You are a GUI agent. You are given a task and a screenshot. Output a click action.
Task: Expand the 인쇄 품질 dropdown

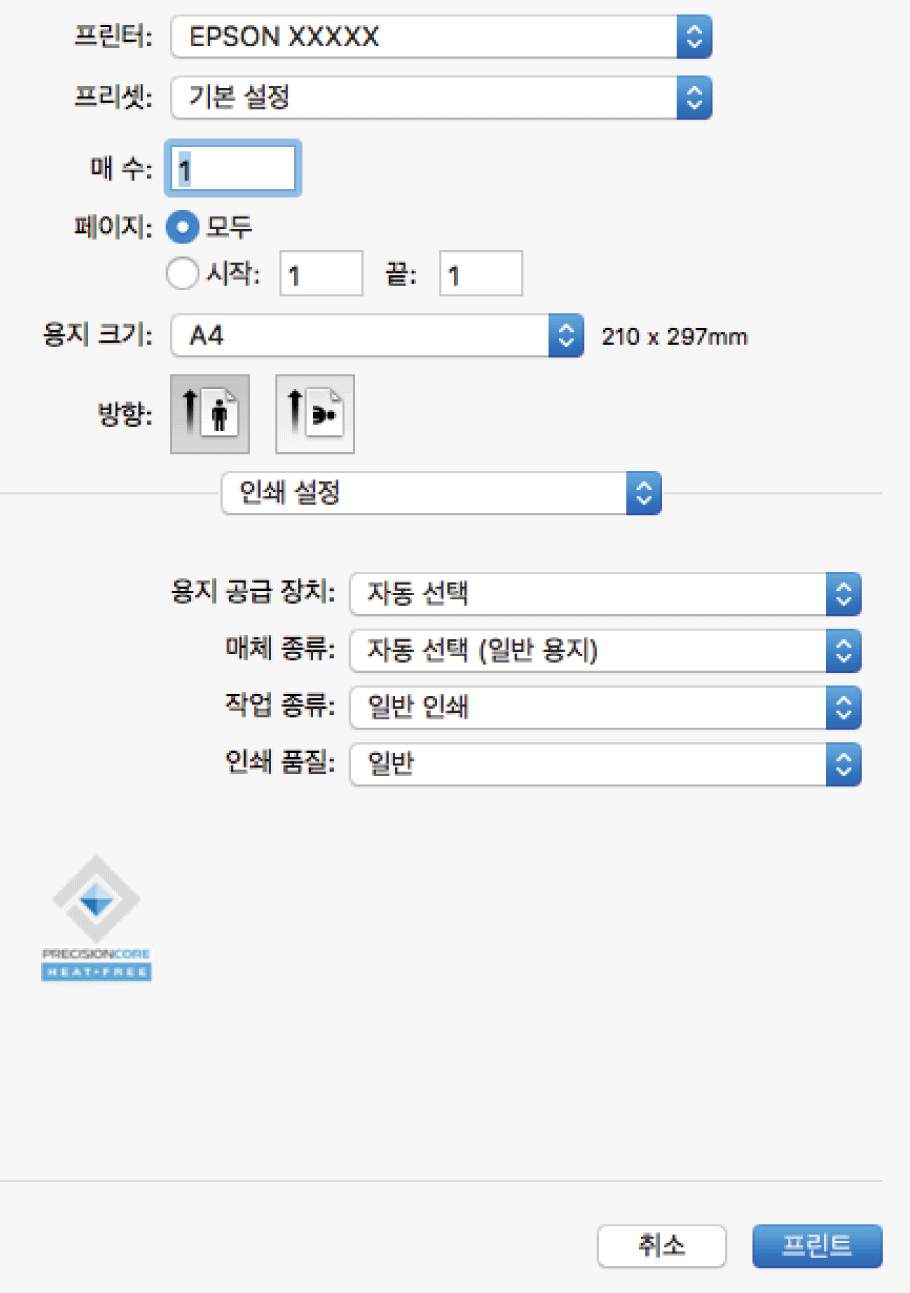pyautogui.click(x=605, y=766)
